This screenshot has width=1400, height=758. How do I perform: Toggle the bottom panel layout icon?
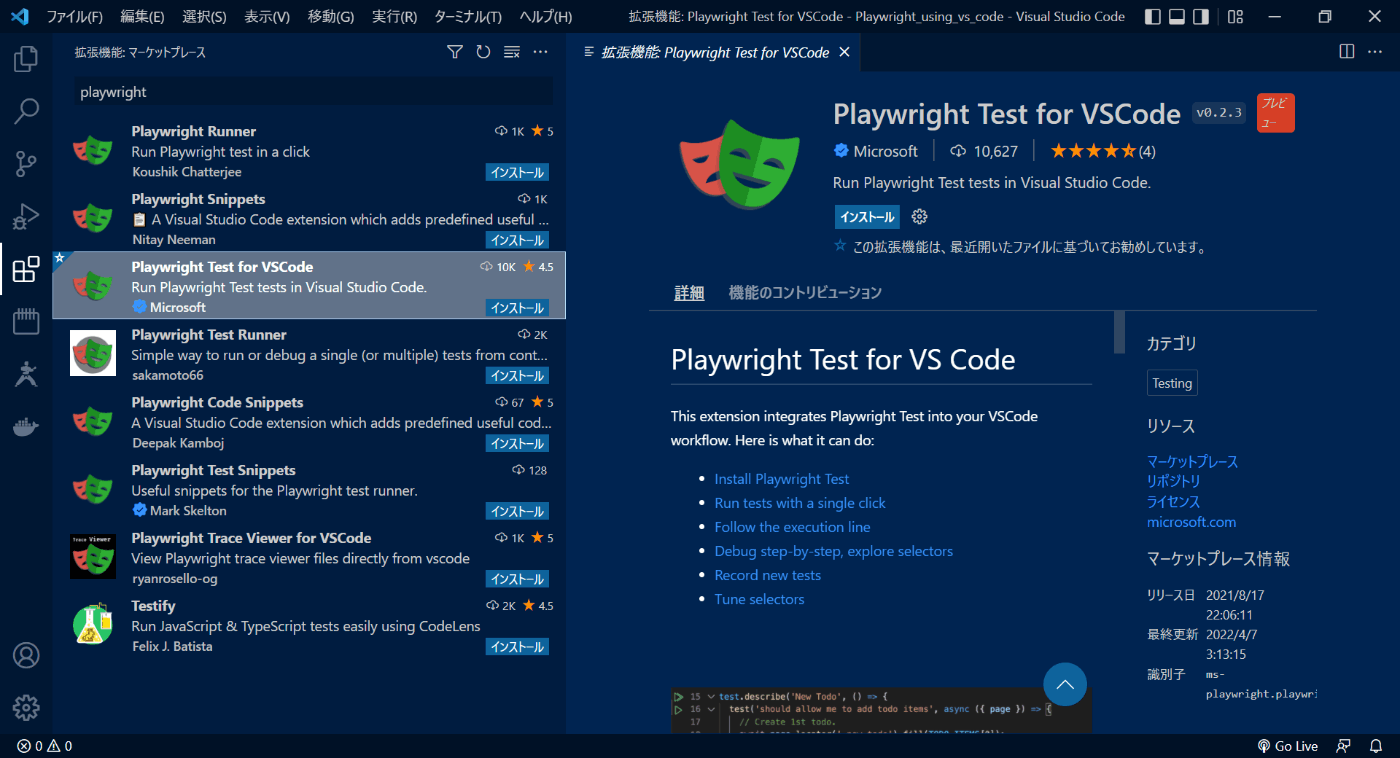(1177, 17)
